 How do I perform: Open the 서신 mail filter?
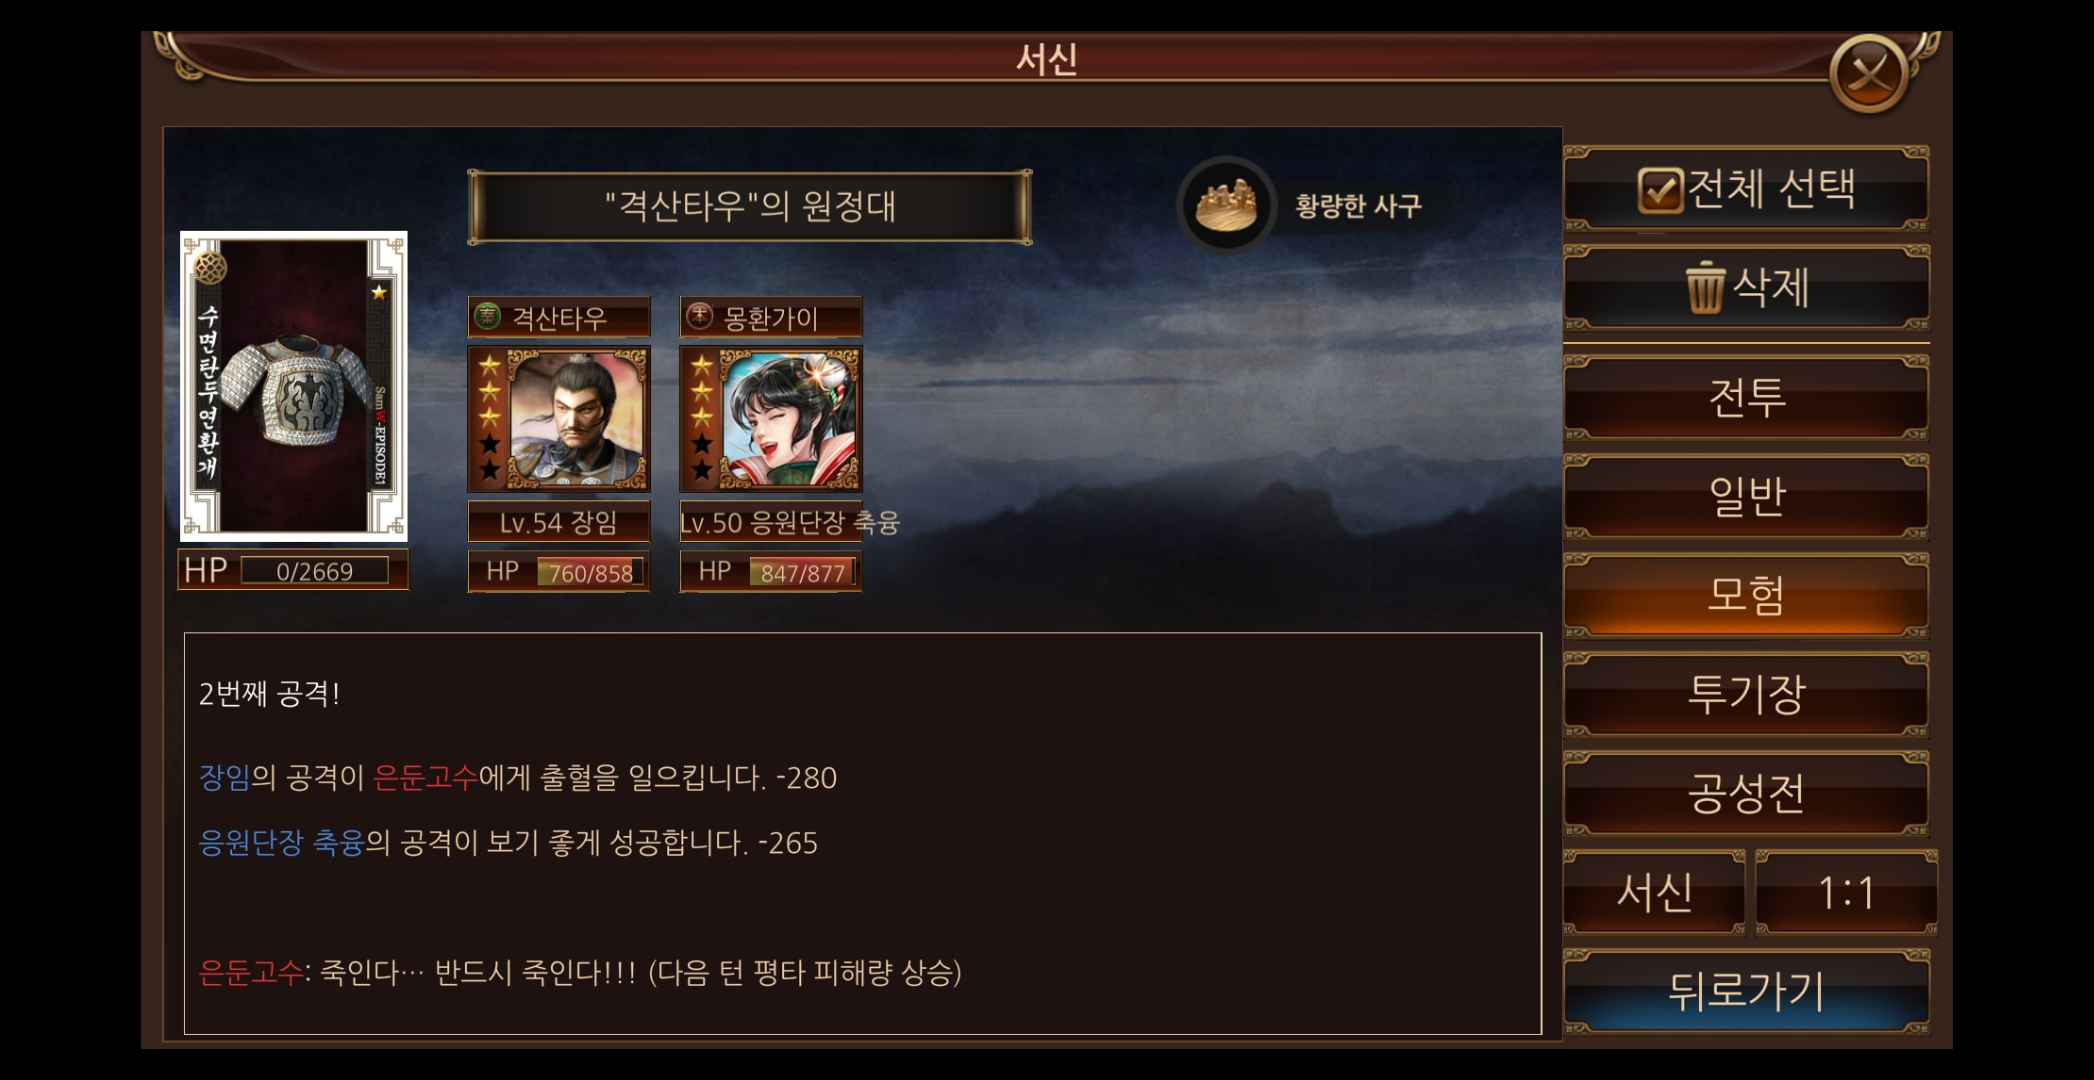click(1654, 892)
